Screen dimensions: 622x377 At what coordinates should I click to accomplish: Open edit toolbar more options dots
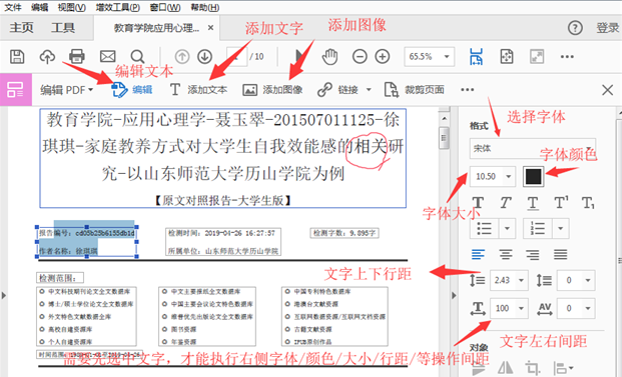(467, 90)
